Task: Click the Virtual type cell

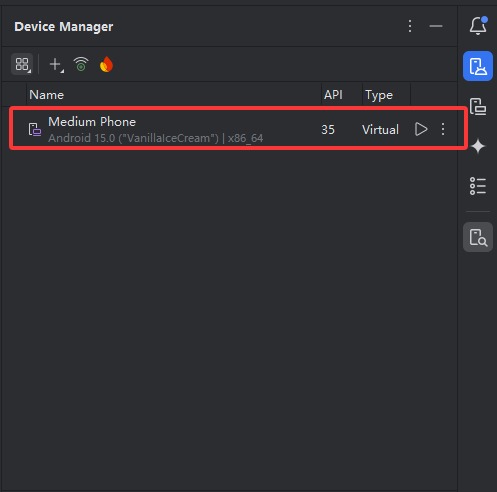Action: point(380,129)
